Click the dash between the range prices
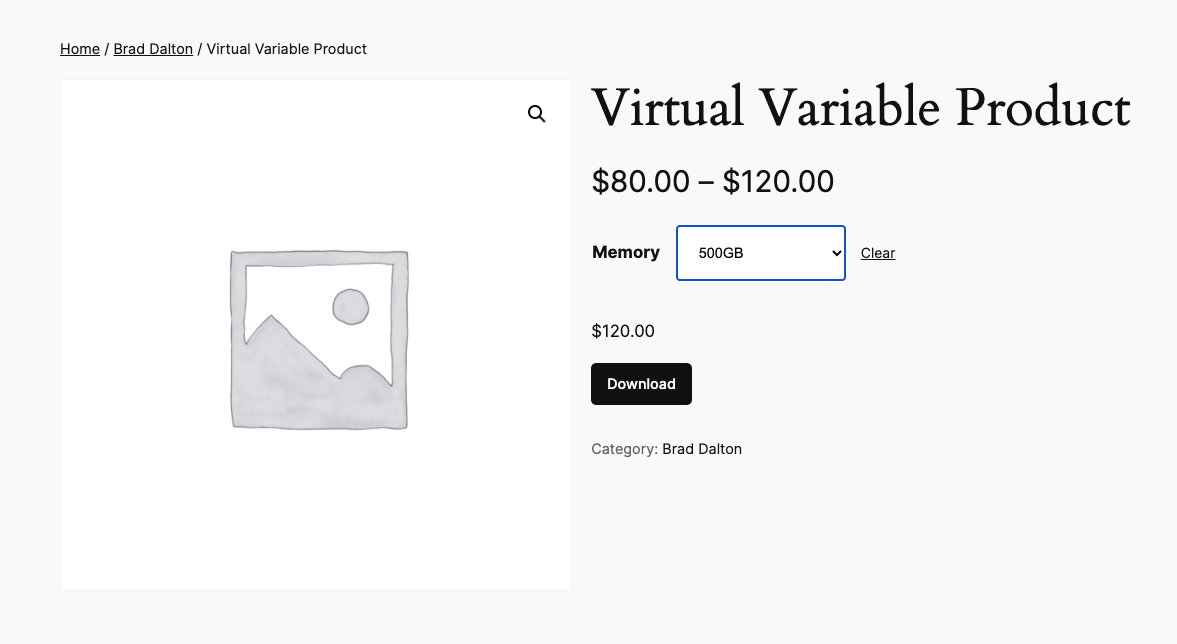Screen dimensions: 1177x644 [706, 182]
